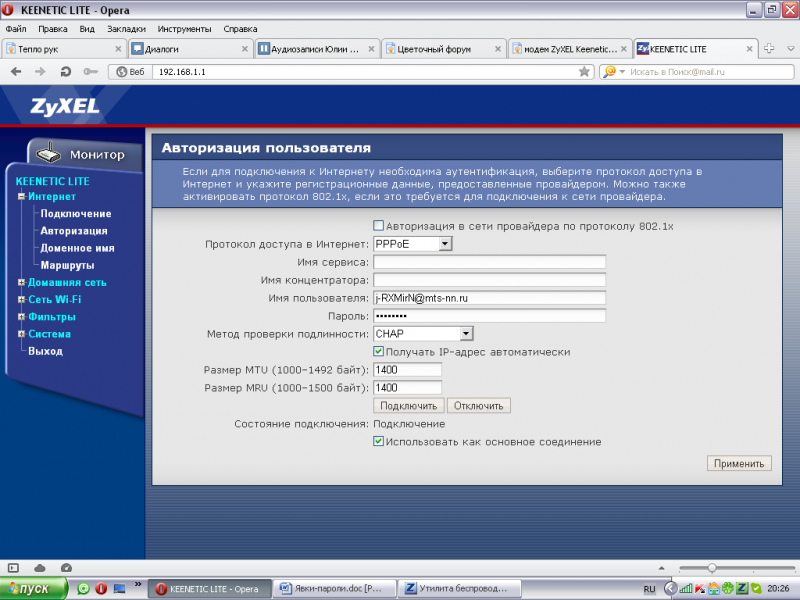Screen dimensions: 800x600
Task: Click the Подключить button
Action: [x=409, y=406]
